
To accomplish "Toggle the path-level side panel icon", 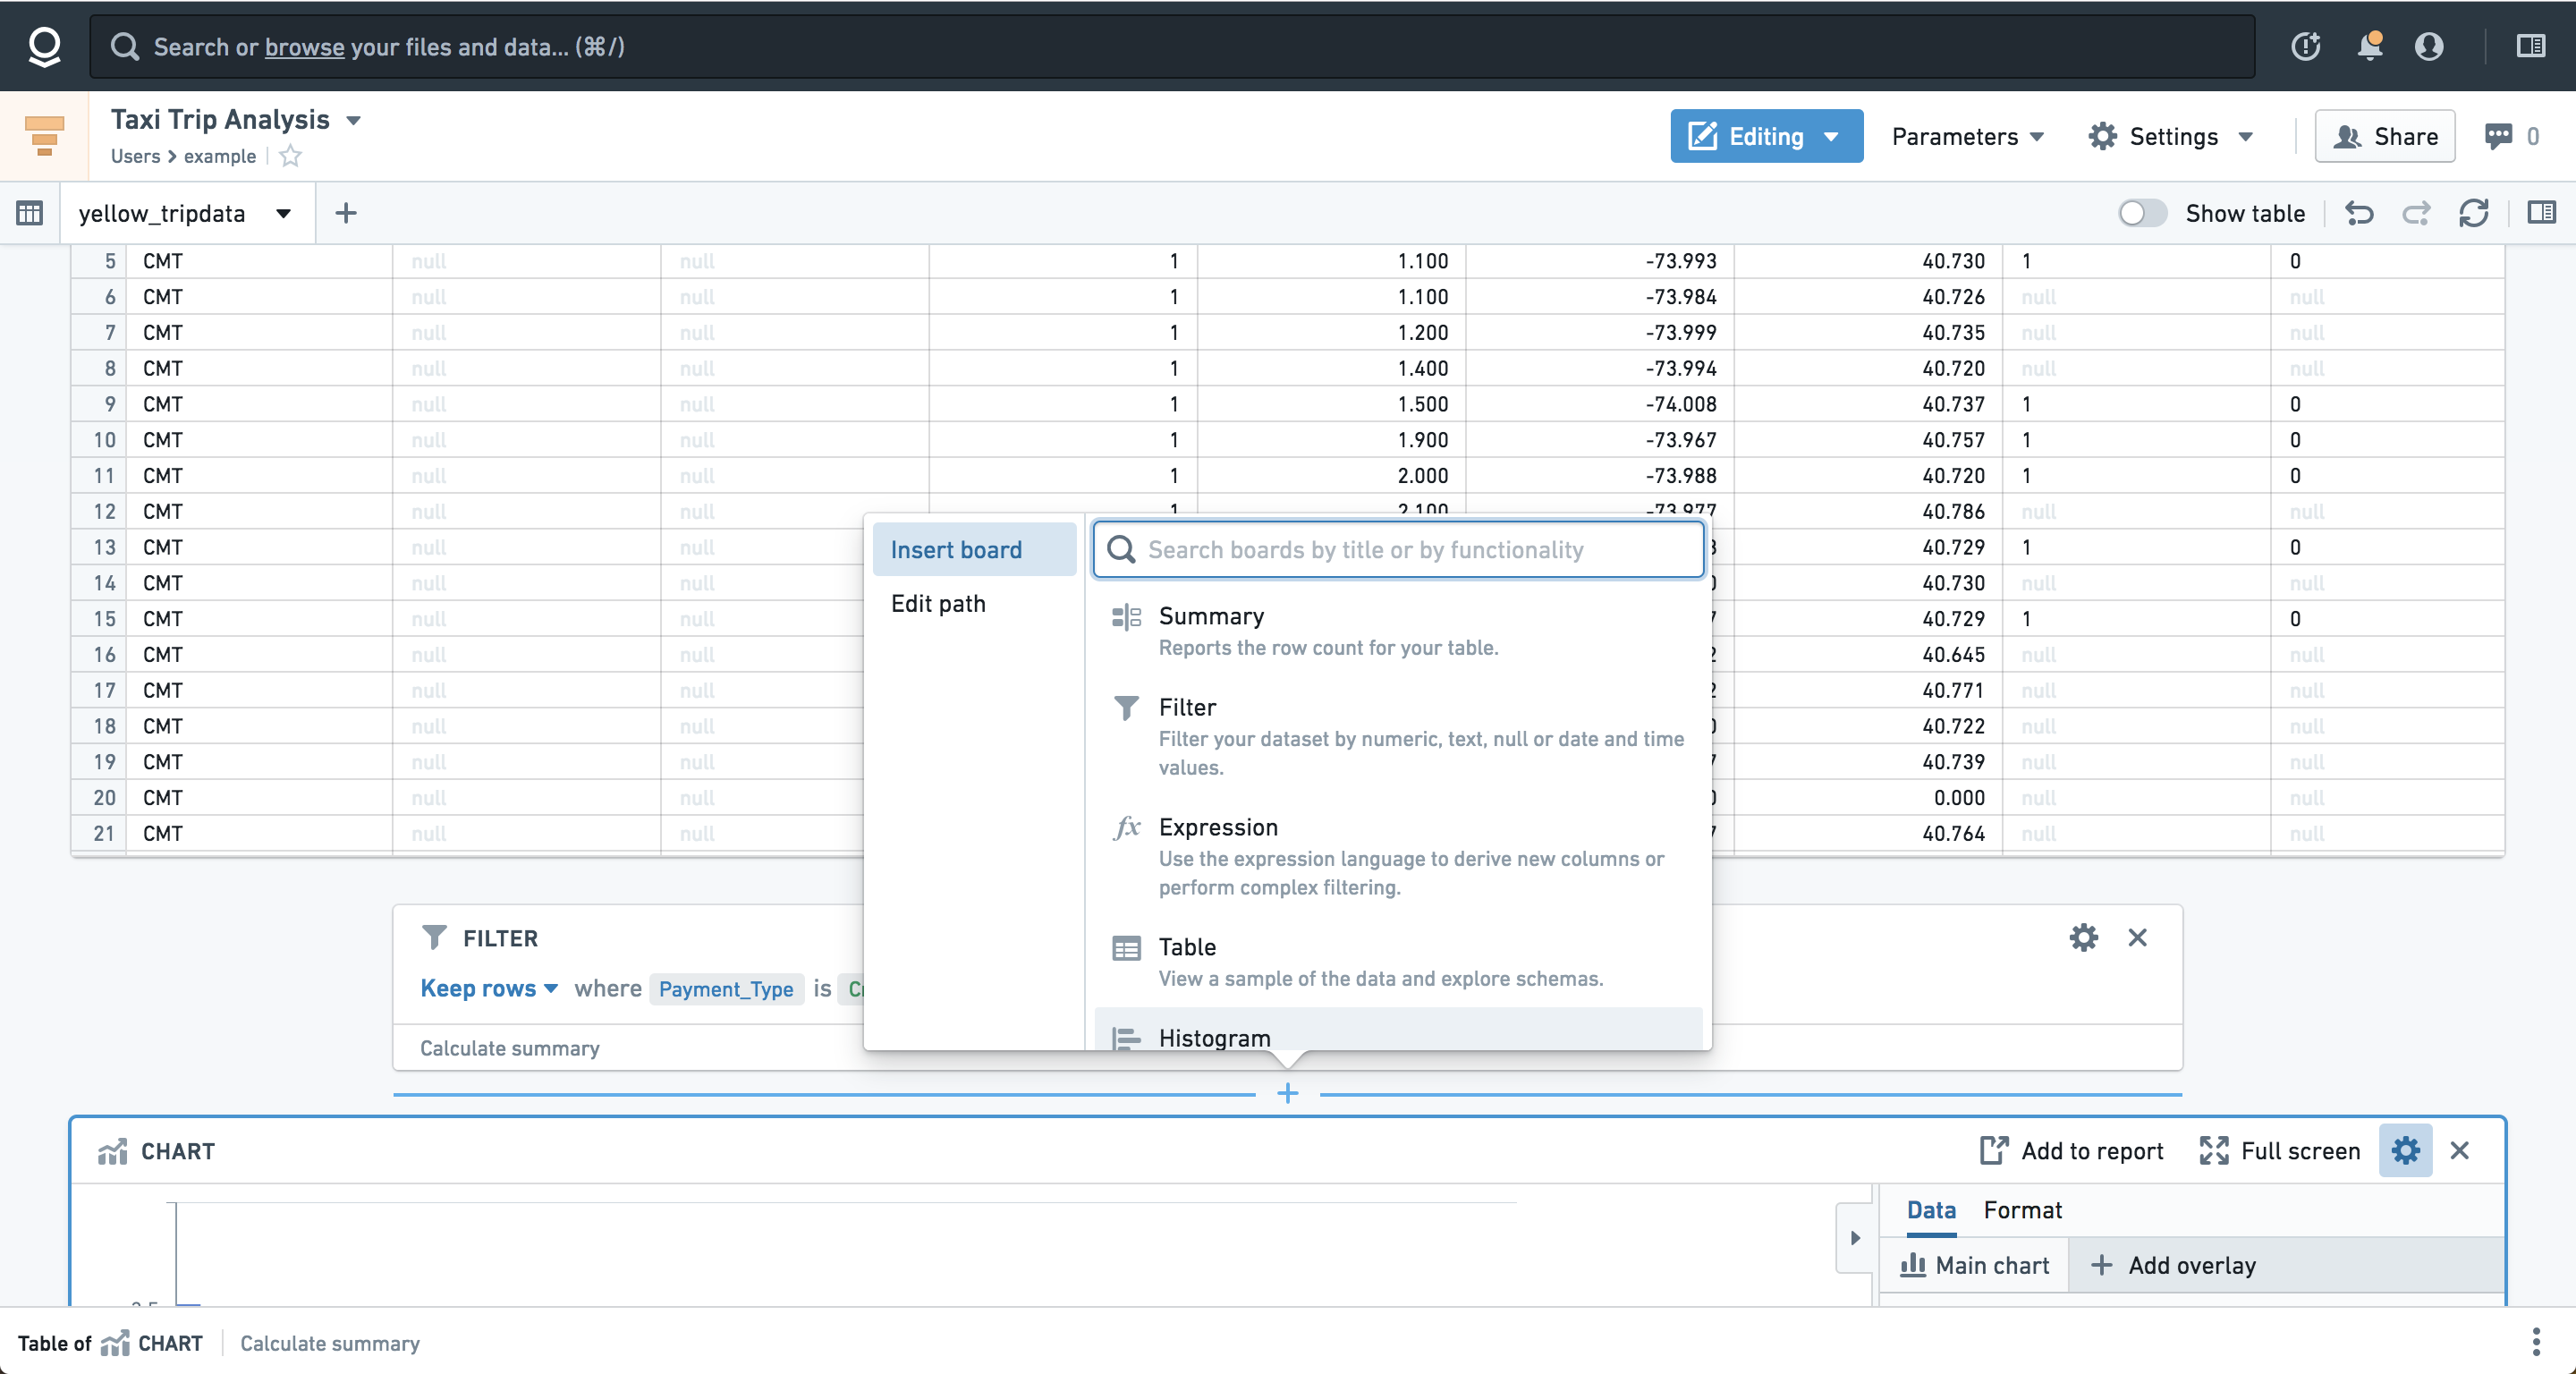I will [x=2541, y=213].
